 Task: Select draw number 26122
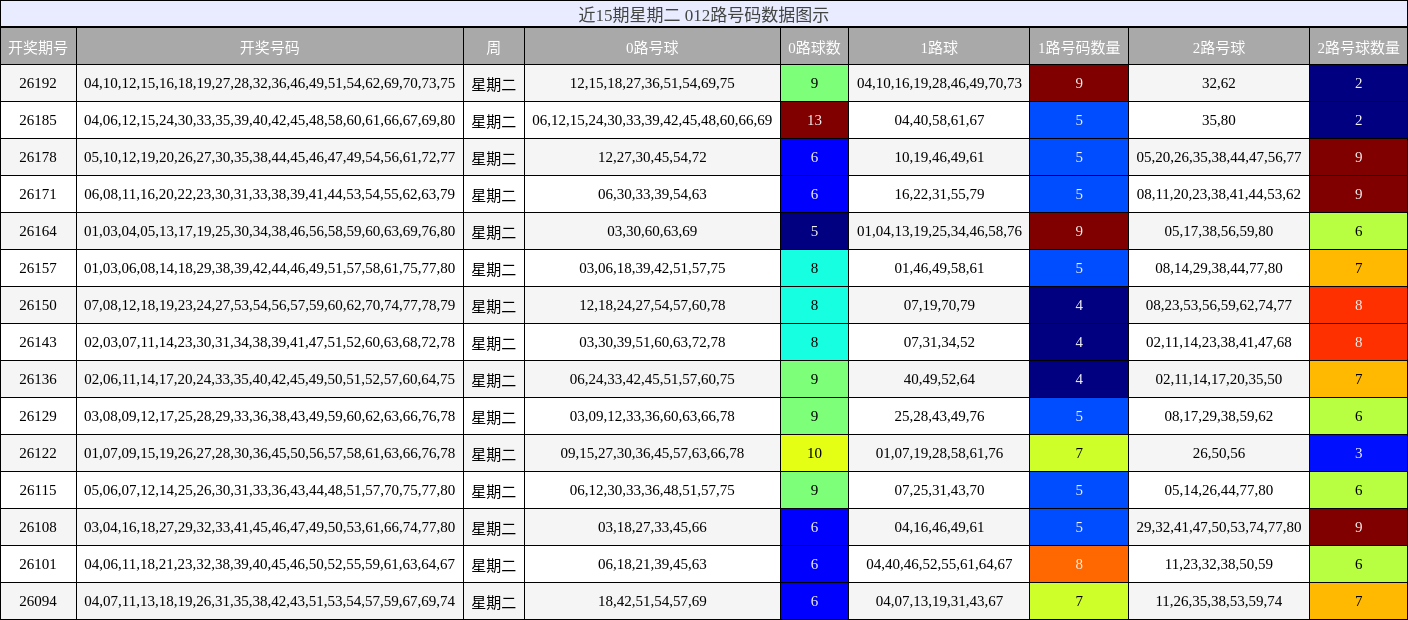pos(38,453)
